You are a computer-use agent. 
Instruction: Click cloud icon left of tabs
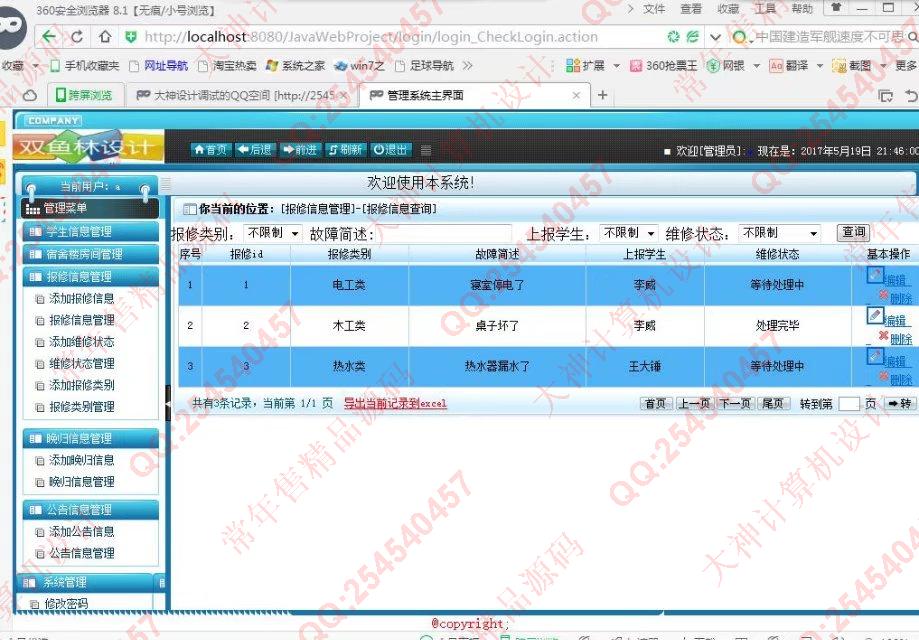click(x=29, y=95)
